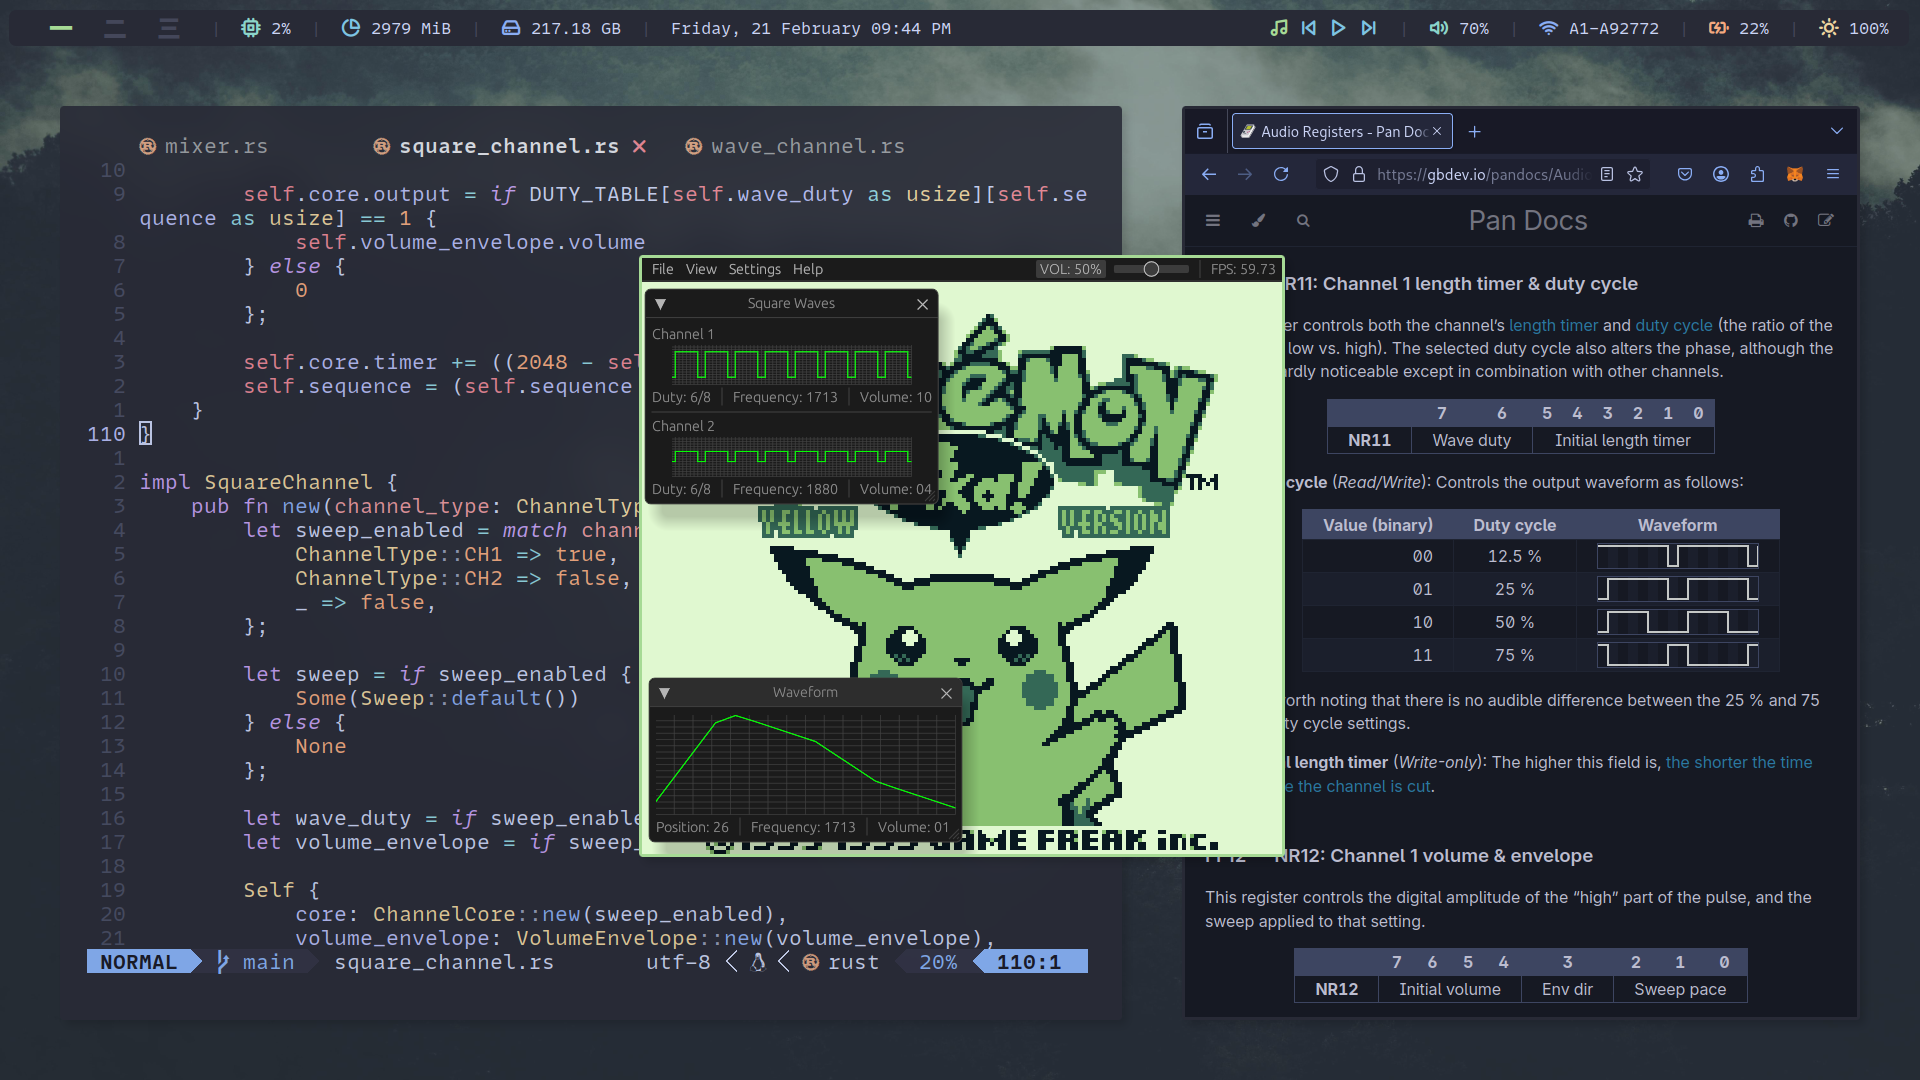Viewport: 1920px width, 1080px height.
Task: Switch to first workspace indicator
Action: pyautogui.click(x=61, y=28)
